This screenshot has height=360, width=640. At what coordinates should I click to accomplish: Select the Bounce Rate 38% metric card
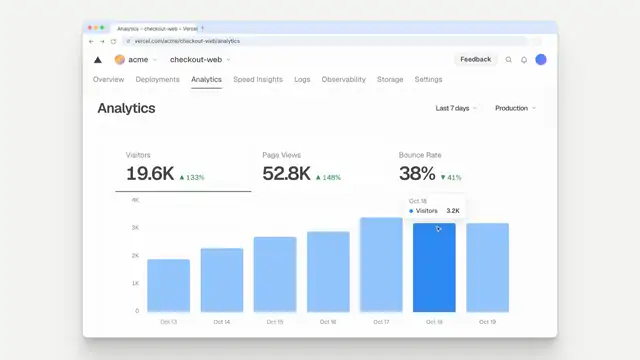coord(456,169)
